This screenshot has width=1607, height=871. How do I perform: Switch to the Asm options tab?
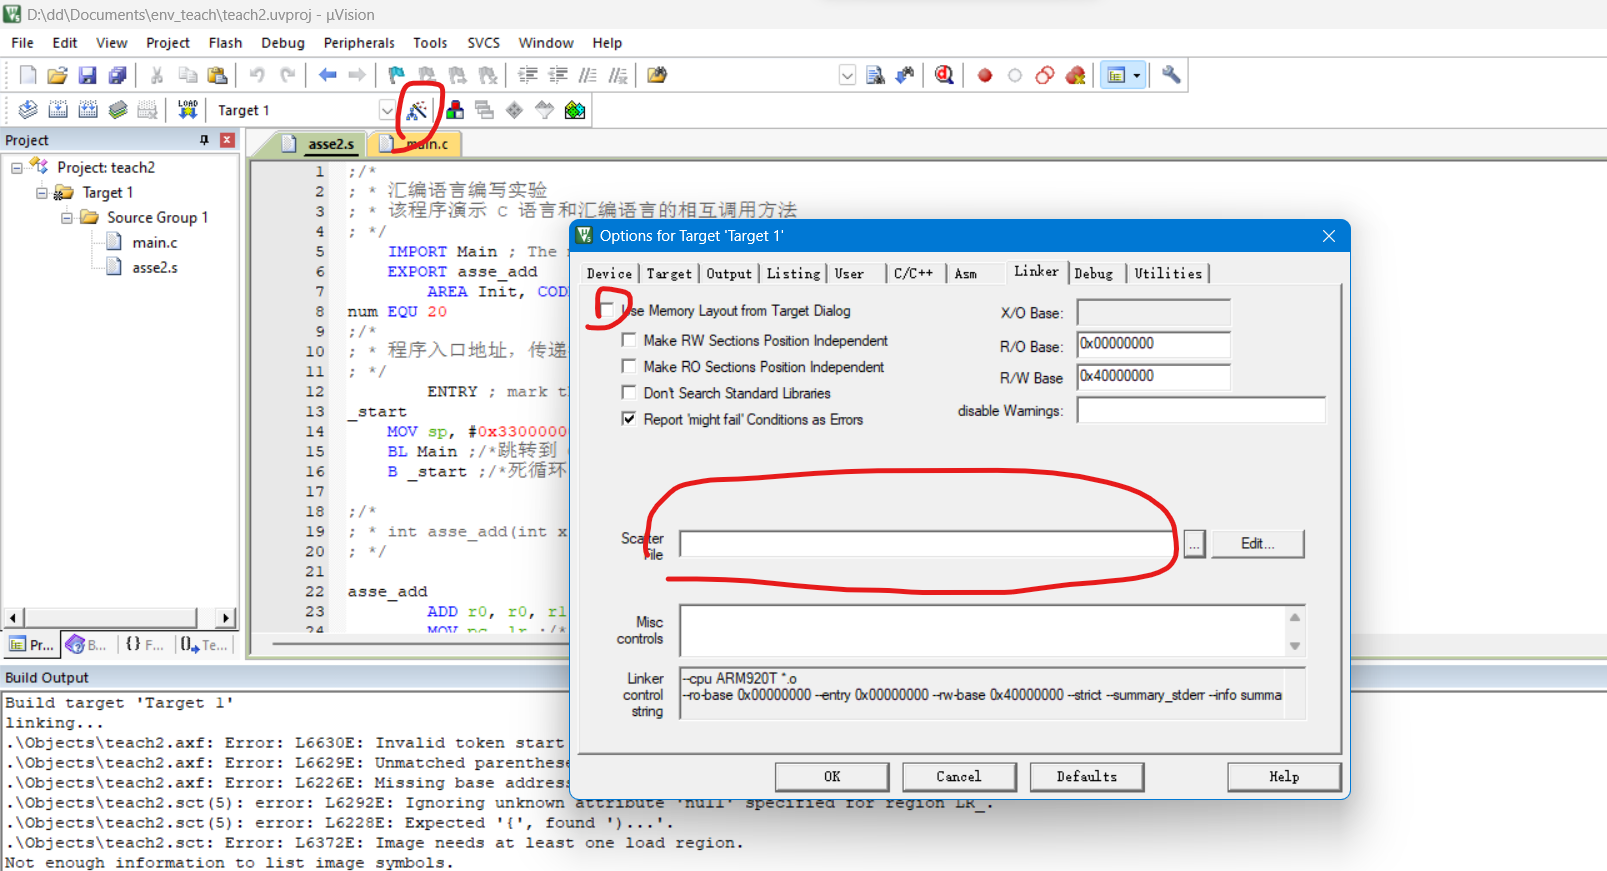[x=965, y=273]
